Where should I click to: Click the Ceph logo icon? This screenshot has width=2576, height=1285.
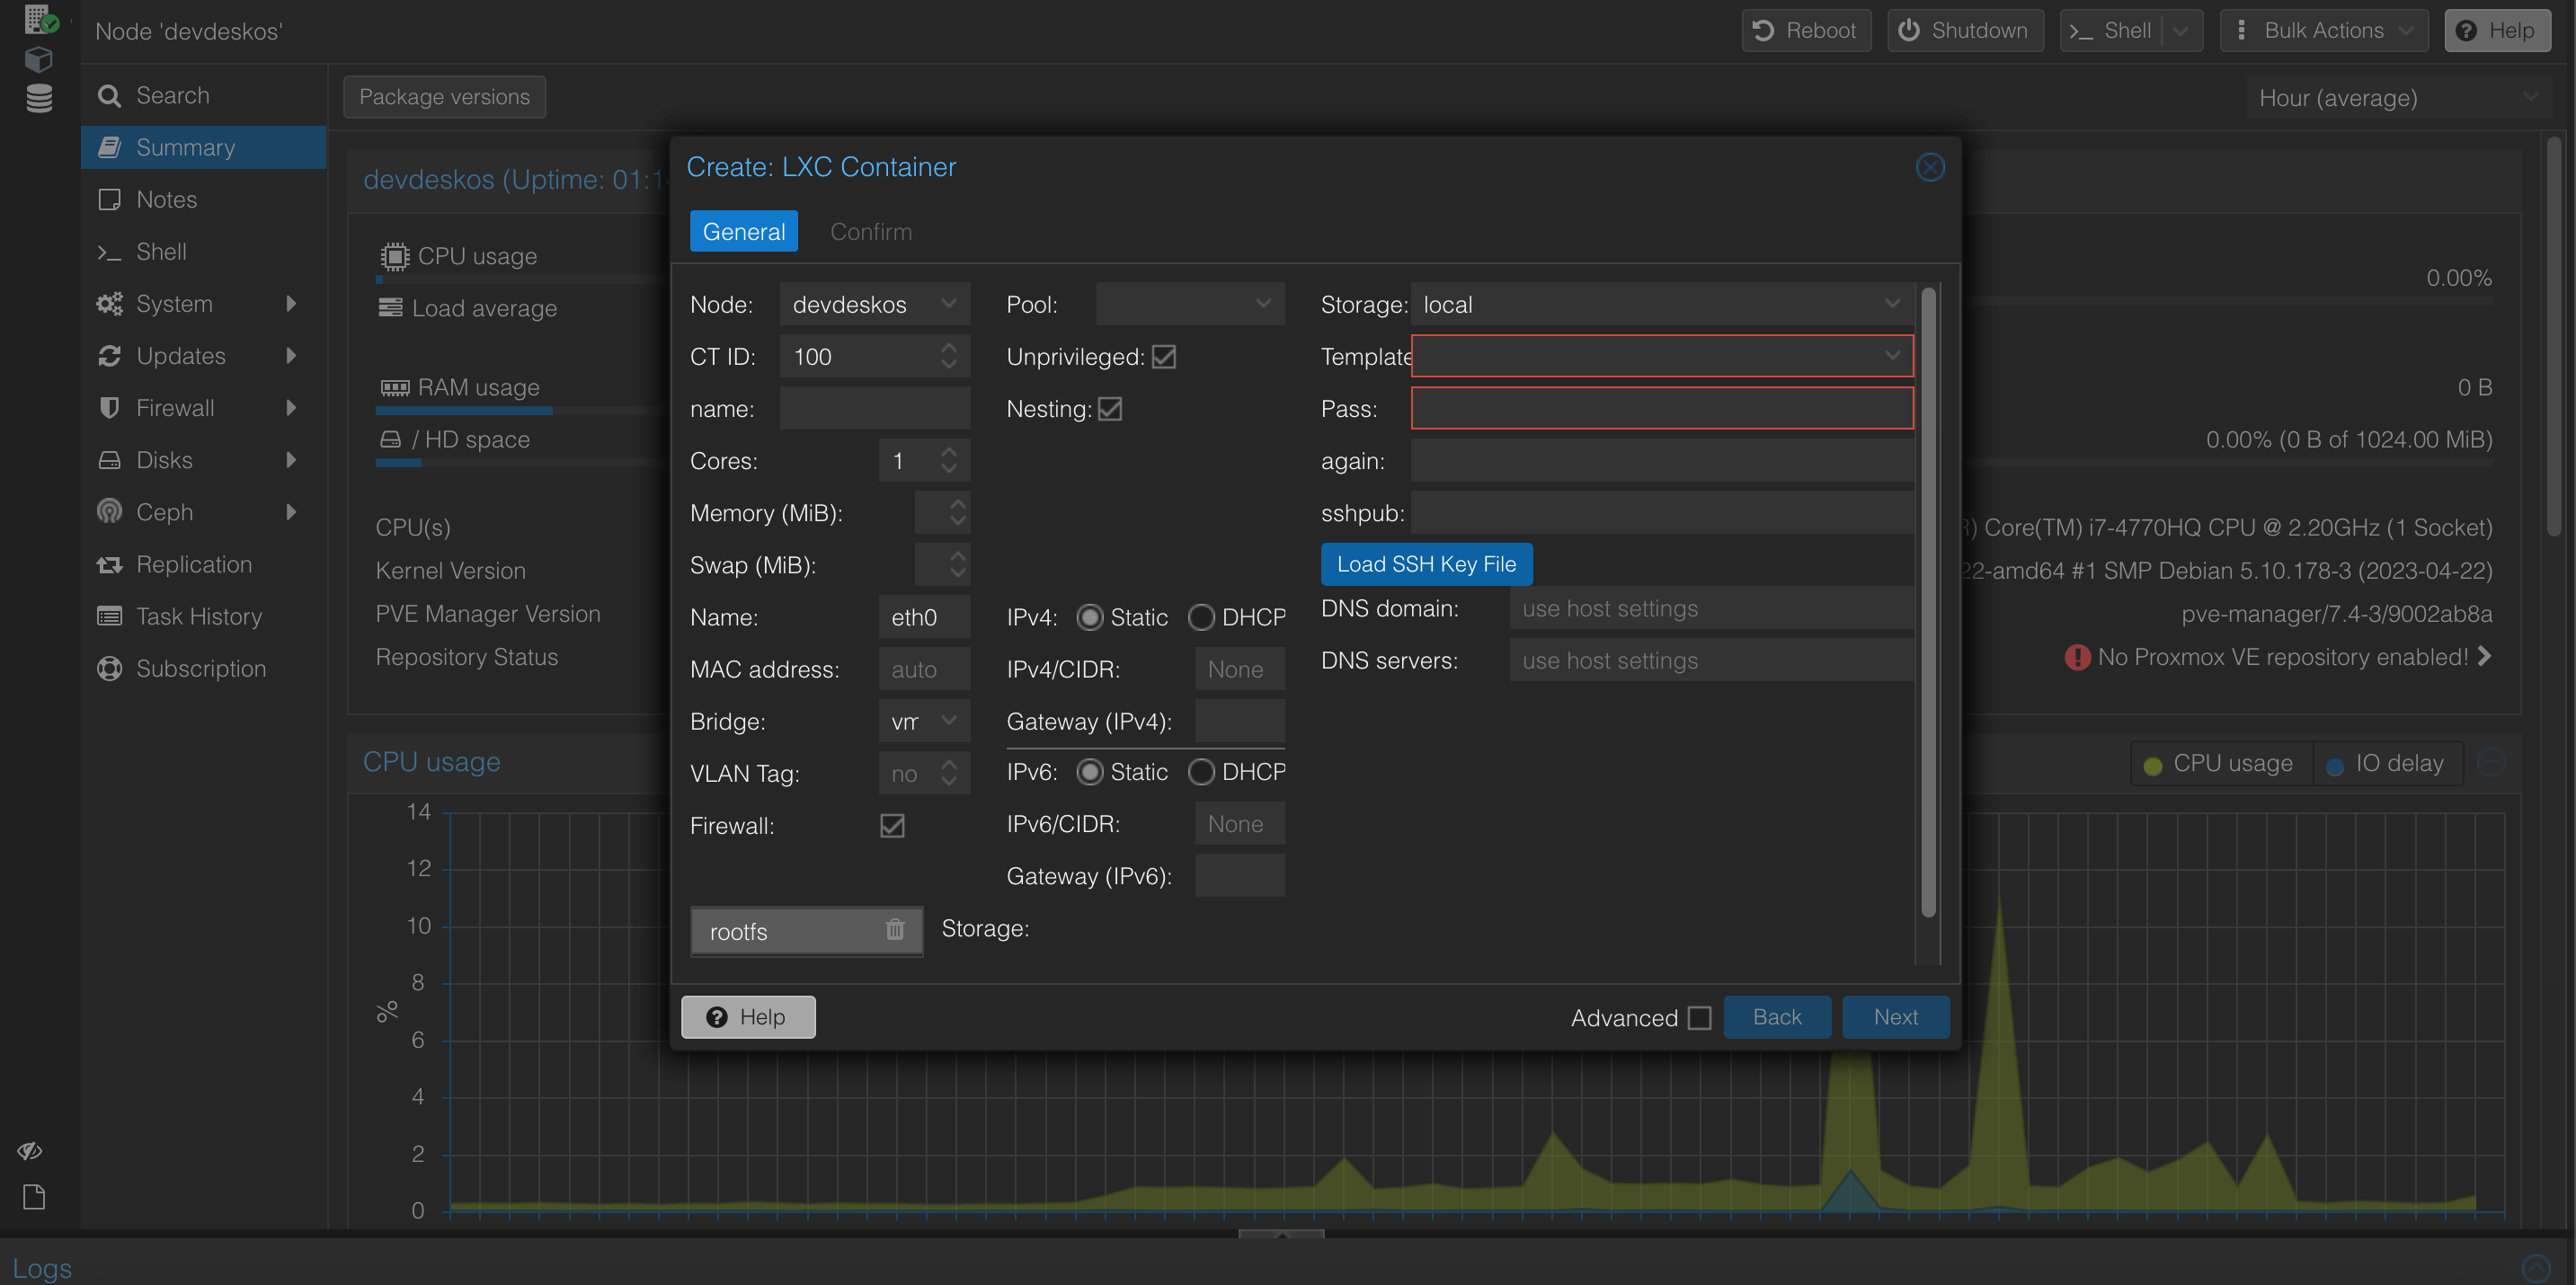pos(109,512)
